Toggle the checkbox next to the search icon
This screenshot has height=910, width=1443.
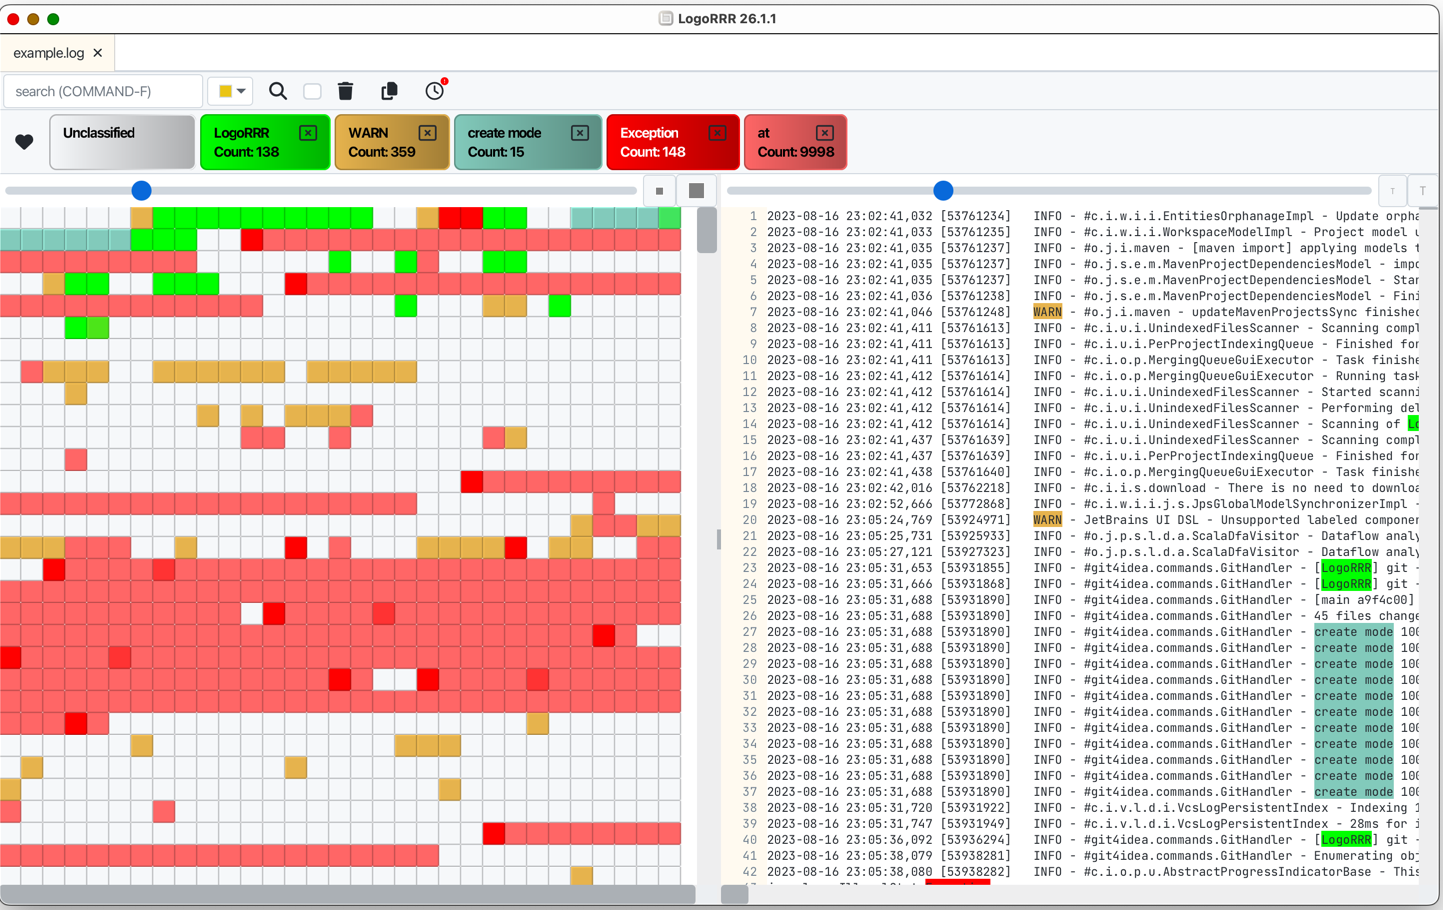tap(312, 91)
